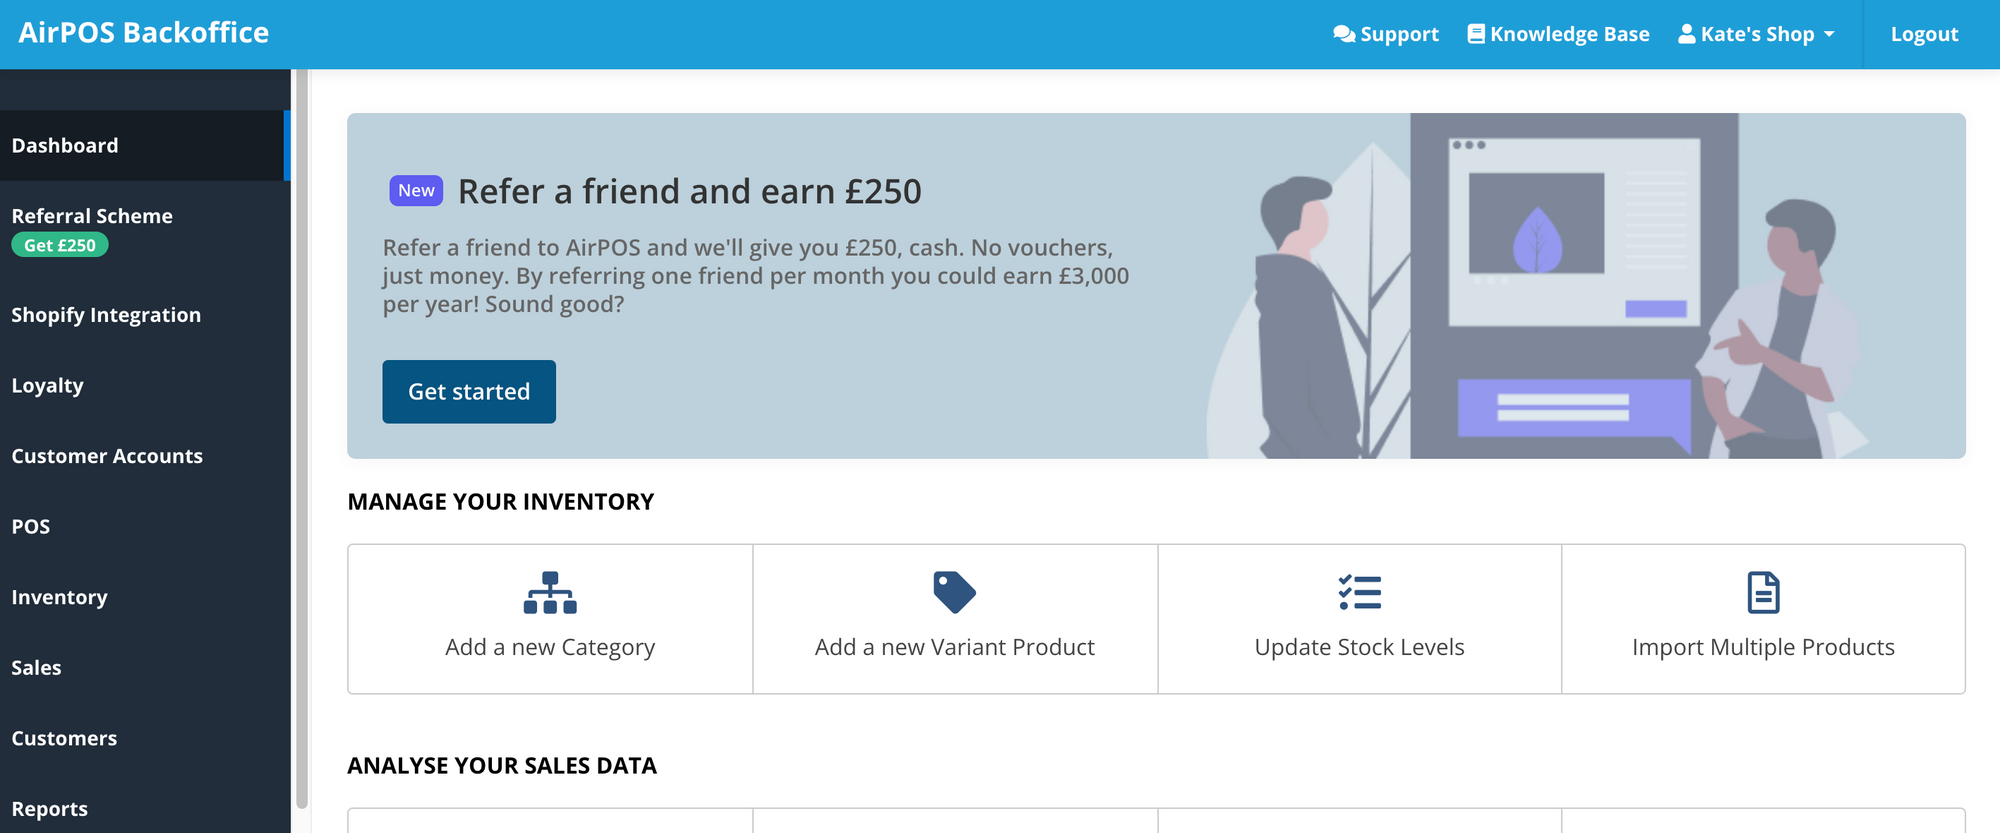Click the Get £250 green badge
Image resolution: width=2000 pixels, height=833 pixels.
(x=59, y=244)
